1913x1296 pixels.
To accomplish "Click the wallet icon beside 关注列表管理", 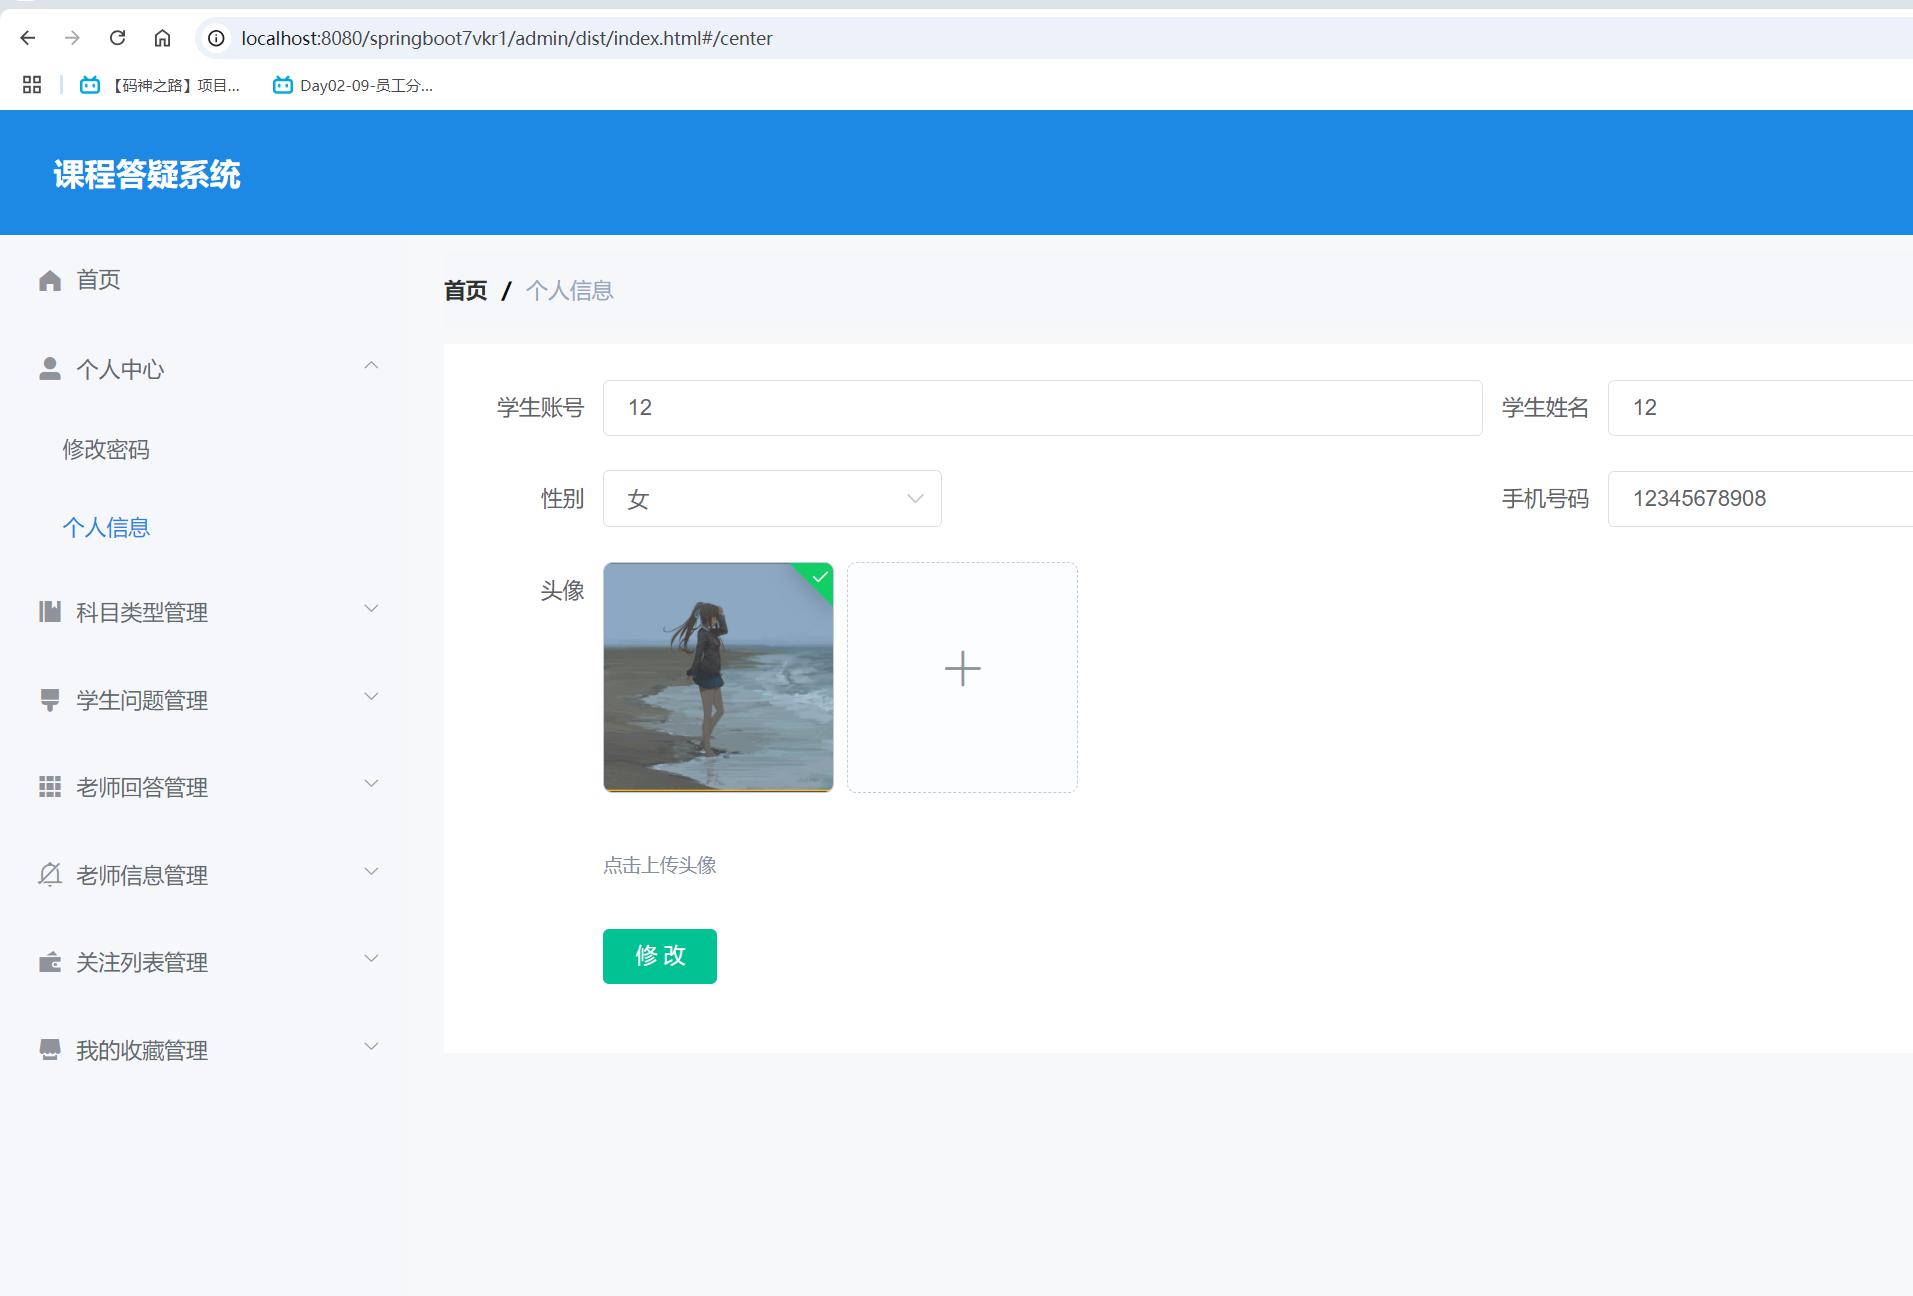I will 50,962.
